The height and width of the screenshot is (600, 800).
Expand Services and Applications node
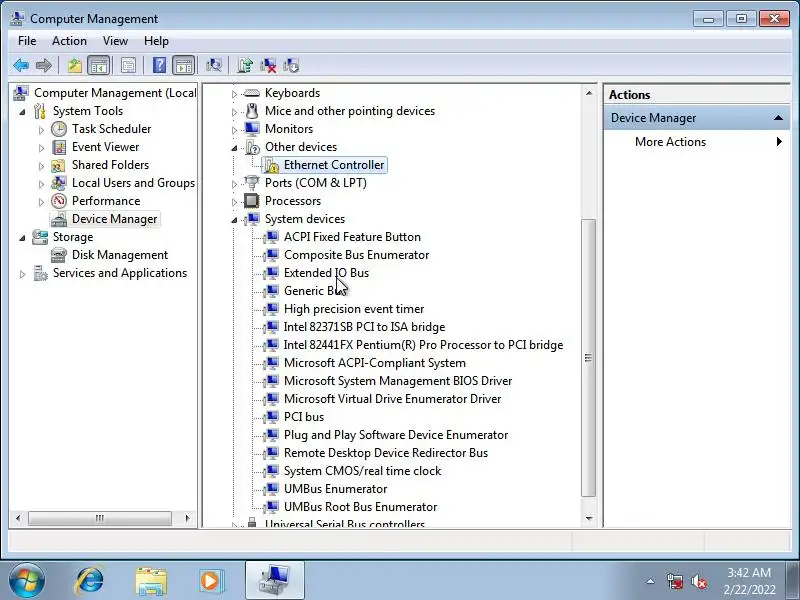click(22, 274)
